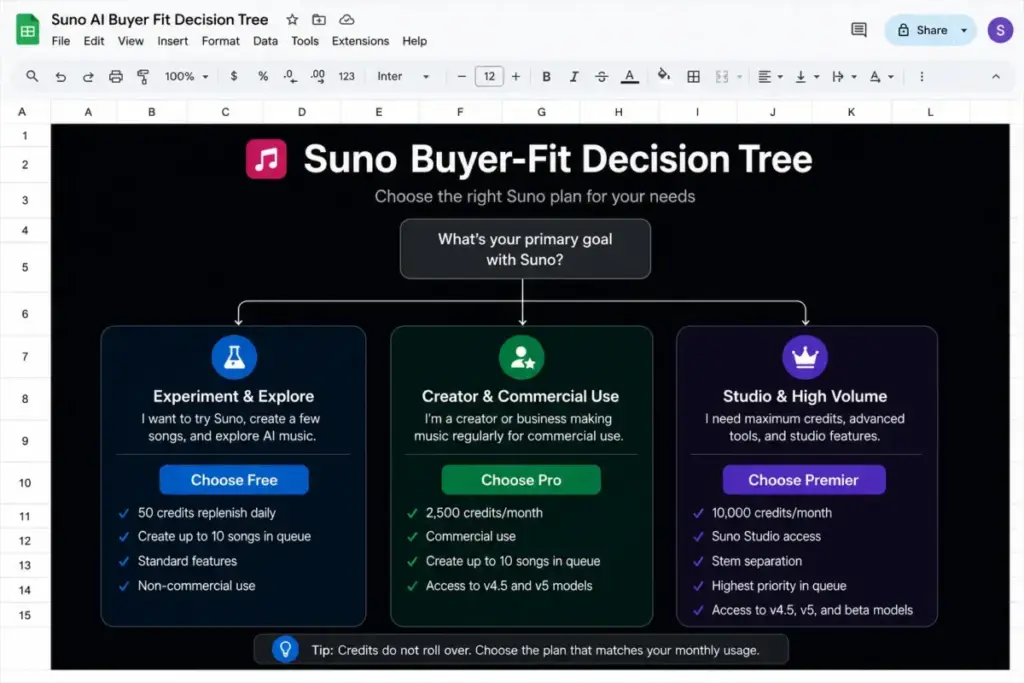Screen dimensions: 1024x683
Task: Open the 123 number format menu
Action: pyautogui.click(x=346, y=76)
